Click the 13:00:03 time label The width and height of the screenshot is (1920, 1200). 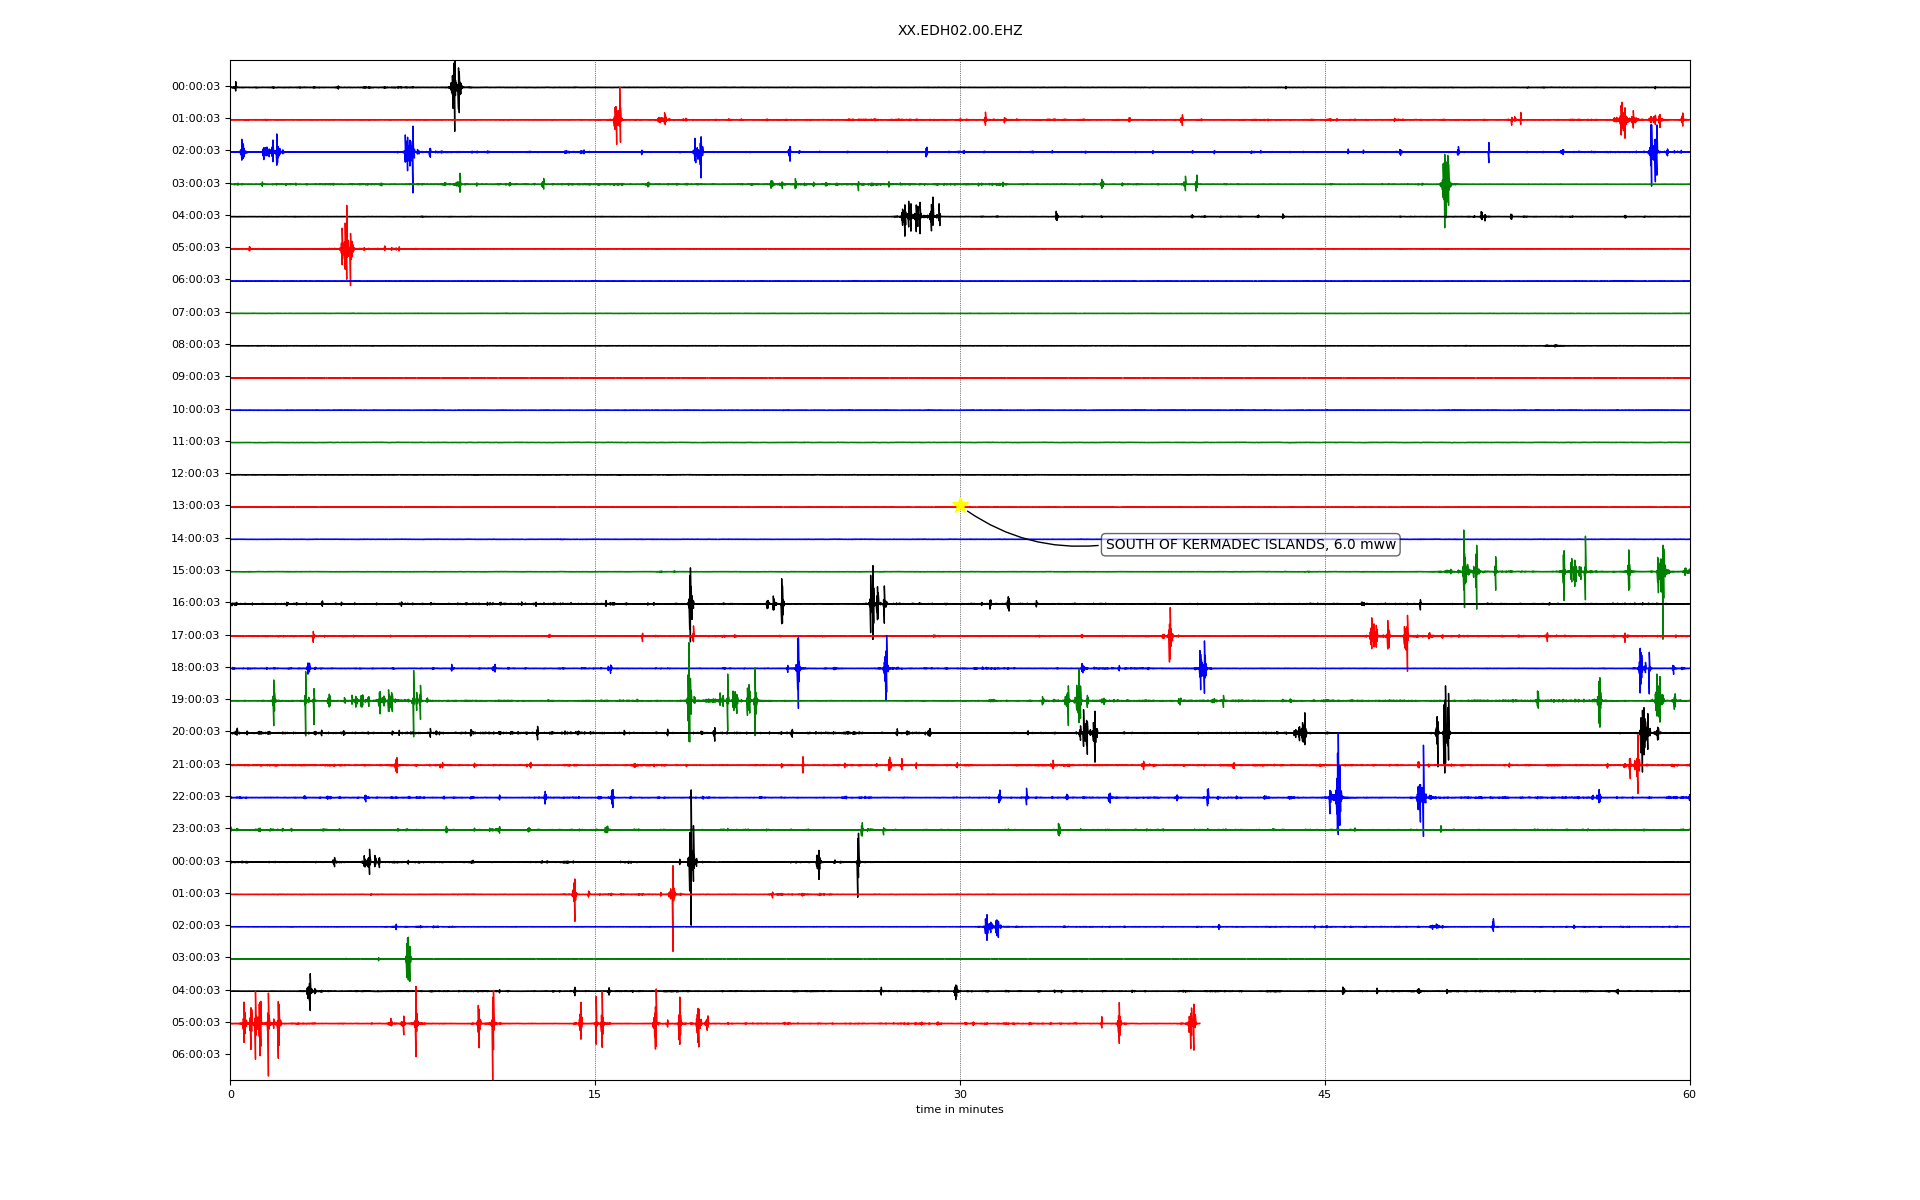click(196, 506)
